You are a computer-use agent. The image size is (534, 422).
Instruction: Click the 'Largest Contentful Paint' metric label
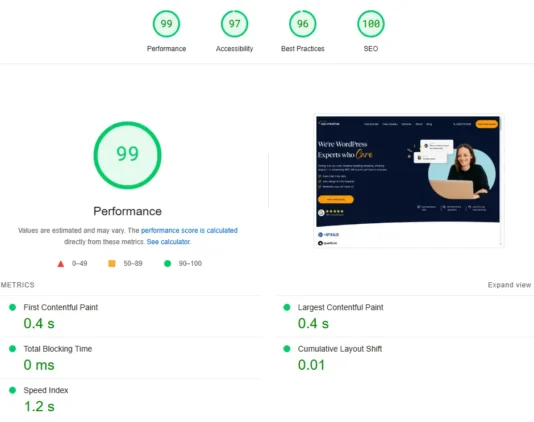(341, 308)
